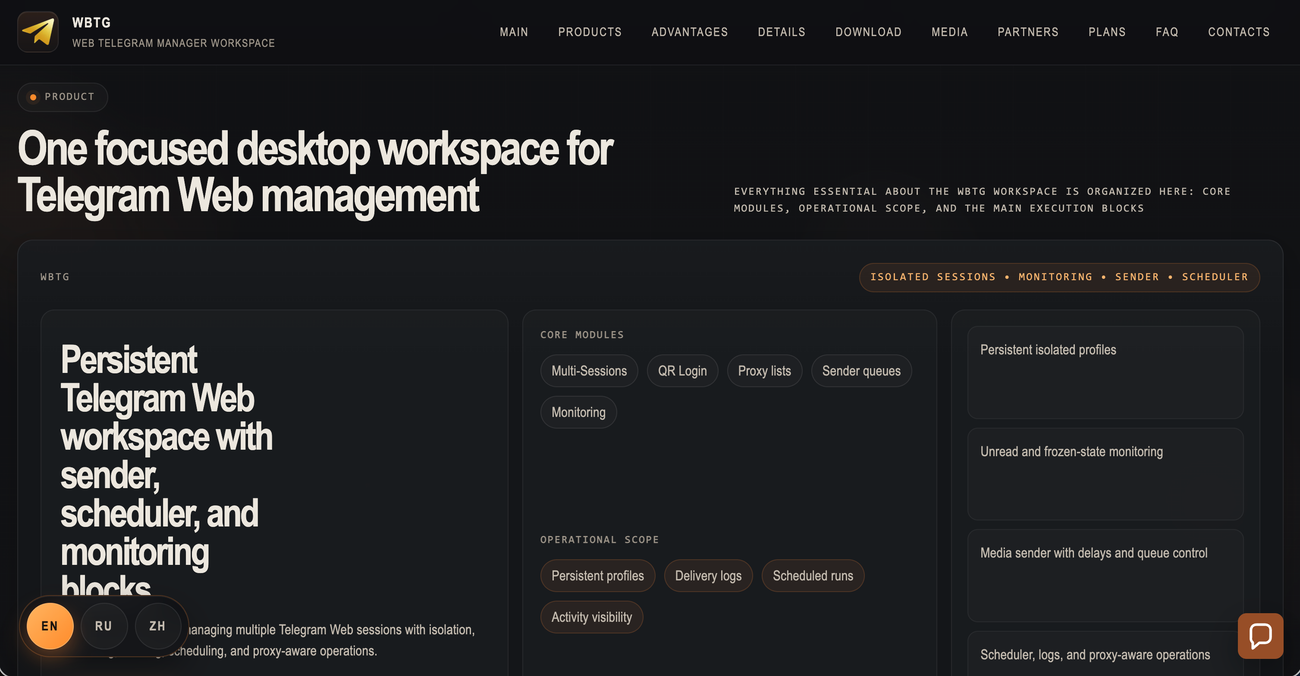Image resolution: width=1300 pixels, height=676 pixels.
Task: Click the Activity visibility chip
Action: [x=592, y=617]
